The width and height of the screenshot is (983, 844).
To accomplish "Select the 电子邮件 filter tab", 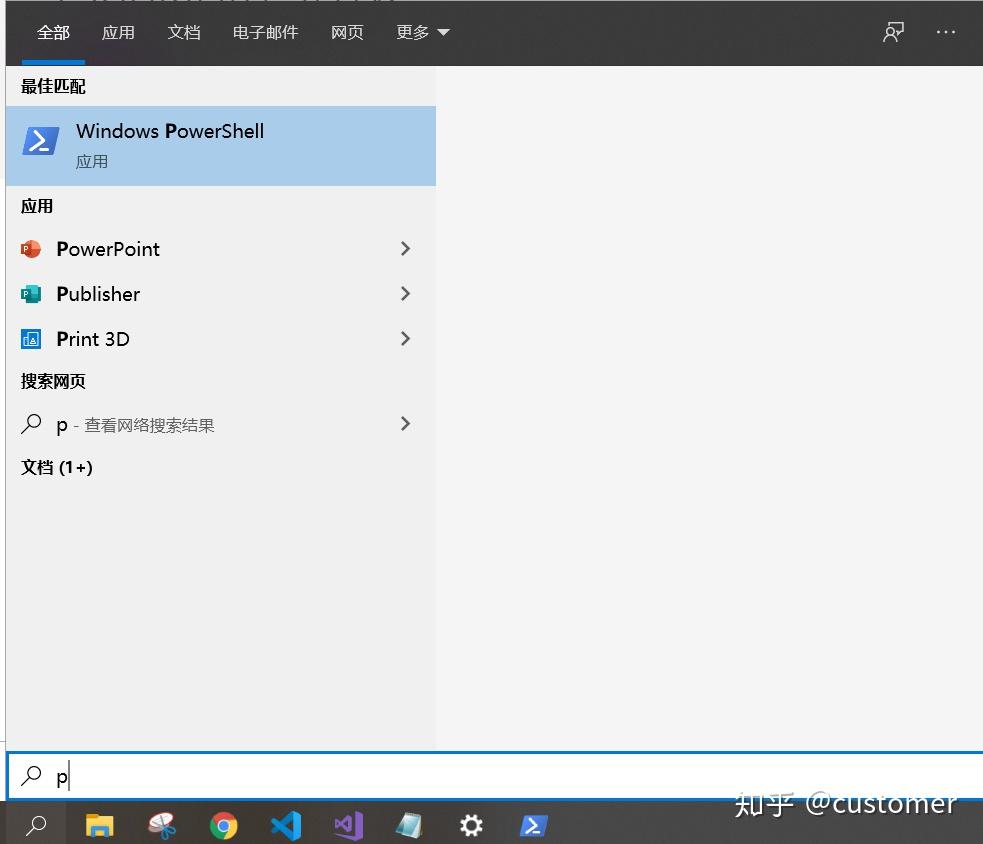I will [x=265, y=32].
